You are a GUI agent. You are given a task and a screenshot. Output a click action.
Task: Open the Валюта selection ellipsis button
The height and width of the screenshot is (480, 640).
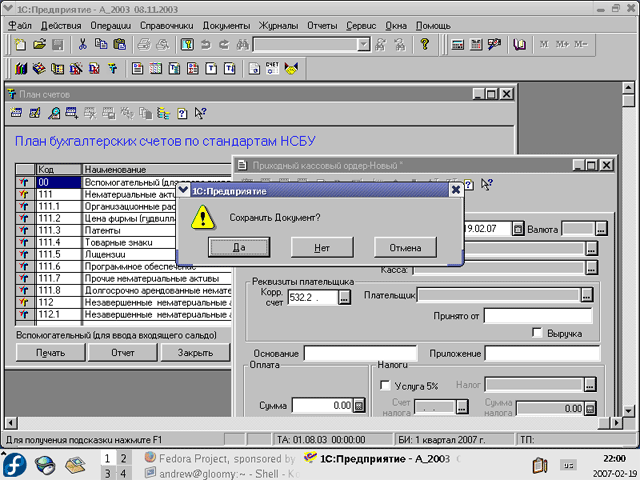[x=601, y=229]
